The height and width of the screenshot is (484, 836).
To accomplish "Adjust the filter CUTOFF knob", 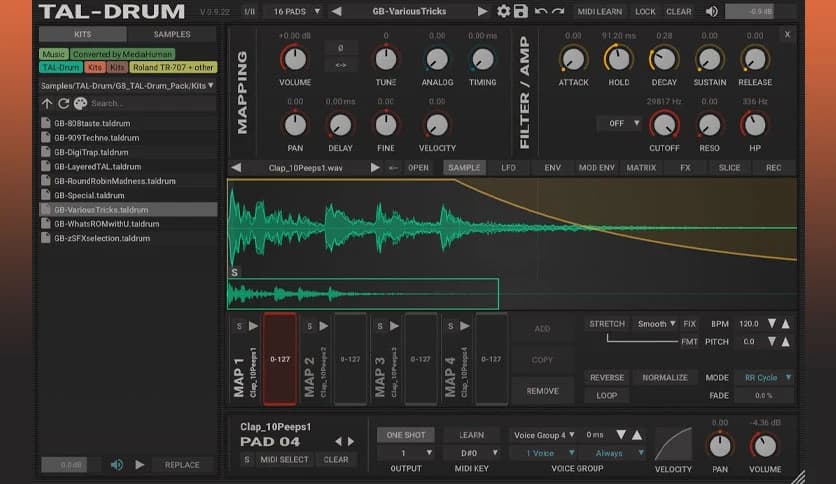I will point(664,125).
